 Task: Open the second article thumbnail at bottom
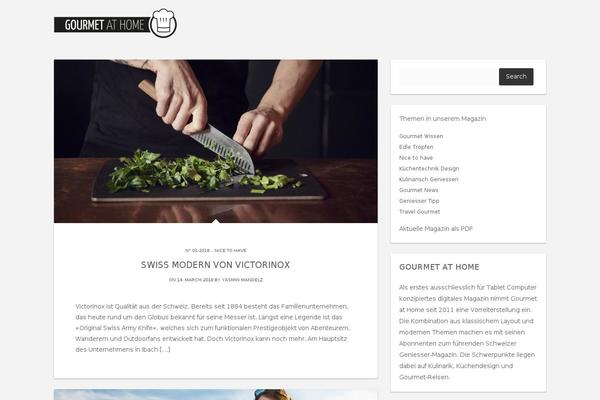216,395
